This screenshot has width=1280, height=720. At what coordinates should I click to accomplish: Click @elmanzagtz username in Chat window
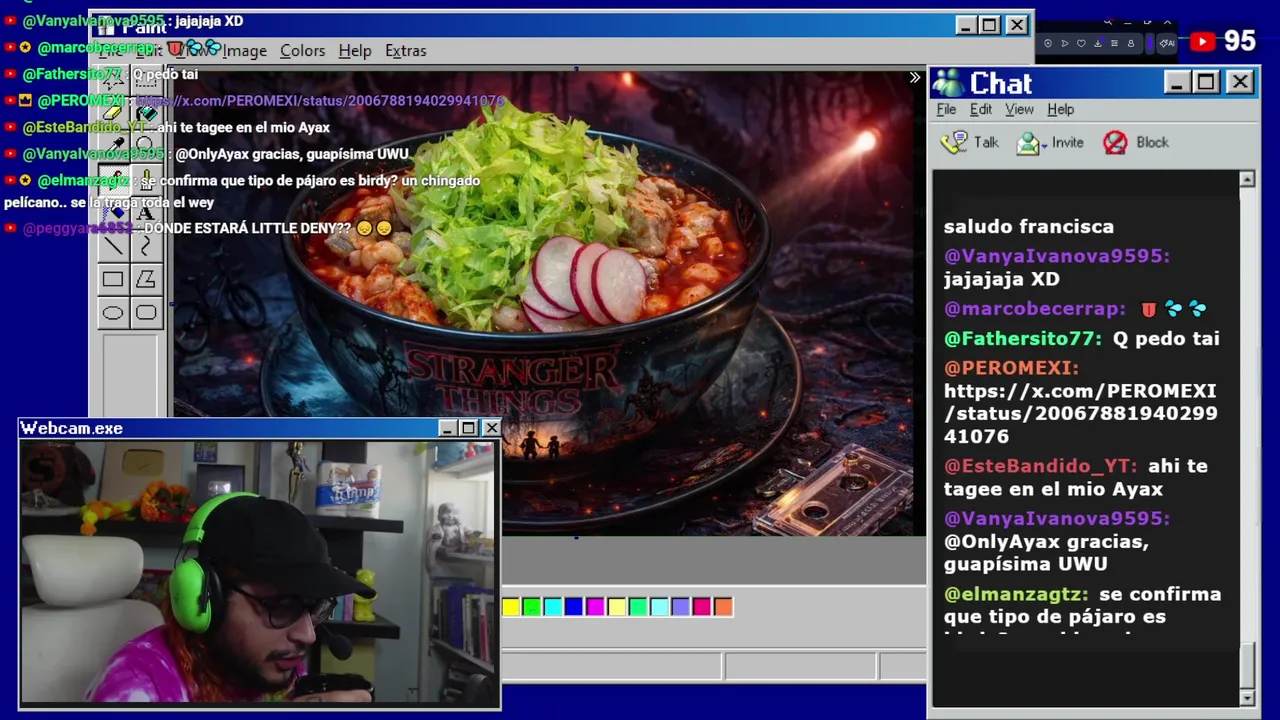(1018, 594)
